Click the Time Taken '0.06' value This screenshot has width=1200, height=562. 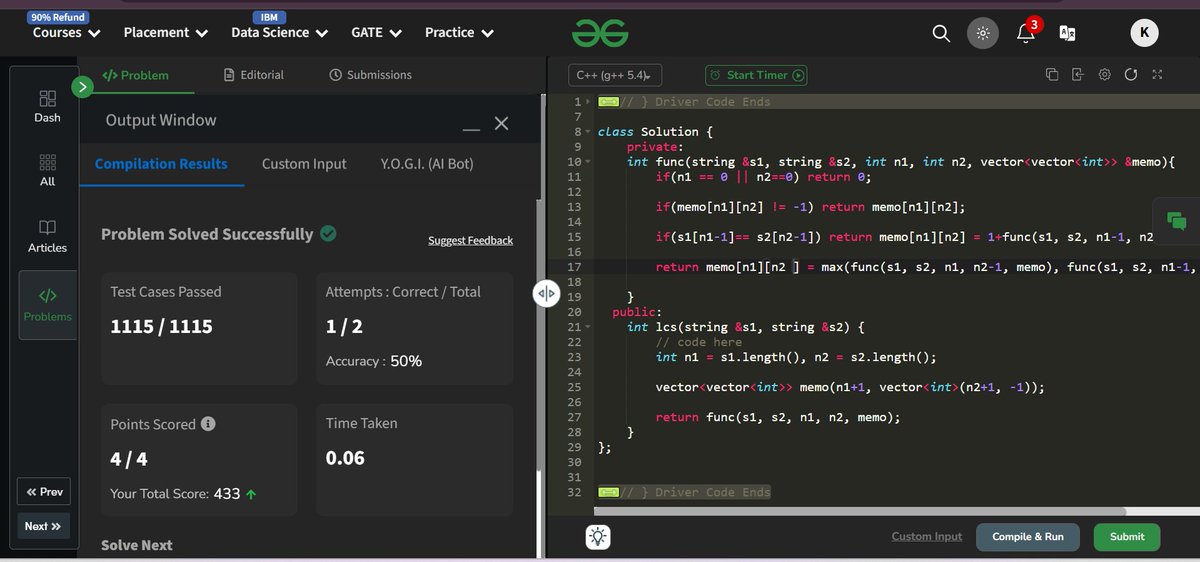coord(345,458)
